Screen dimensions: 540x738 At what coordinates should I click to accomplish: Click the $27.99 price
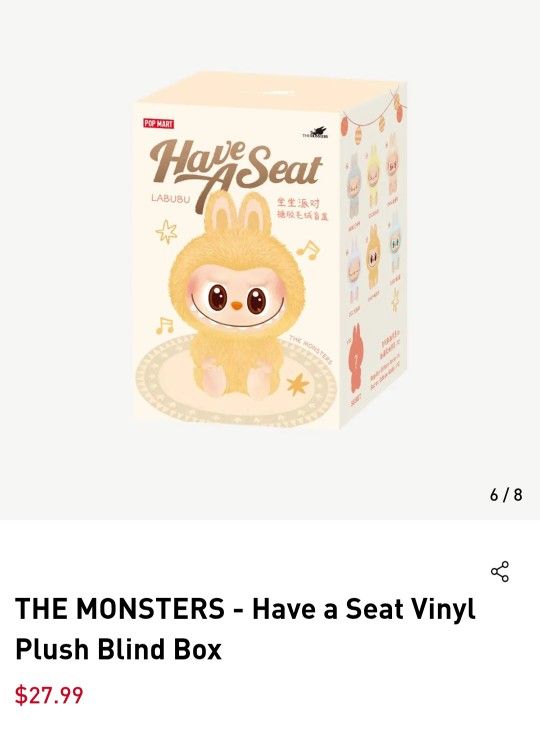pos(49,695)
